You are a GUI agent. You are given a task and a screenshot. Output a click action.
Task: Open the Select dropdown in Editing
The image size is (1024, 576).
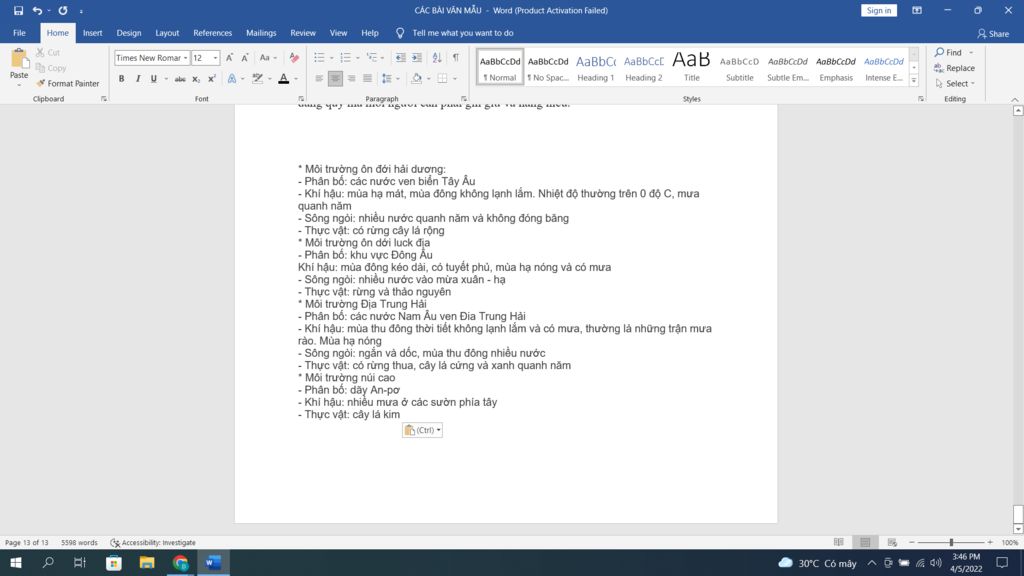click(x=955, y=84)
